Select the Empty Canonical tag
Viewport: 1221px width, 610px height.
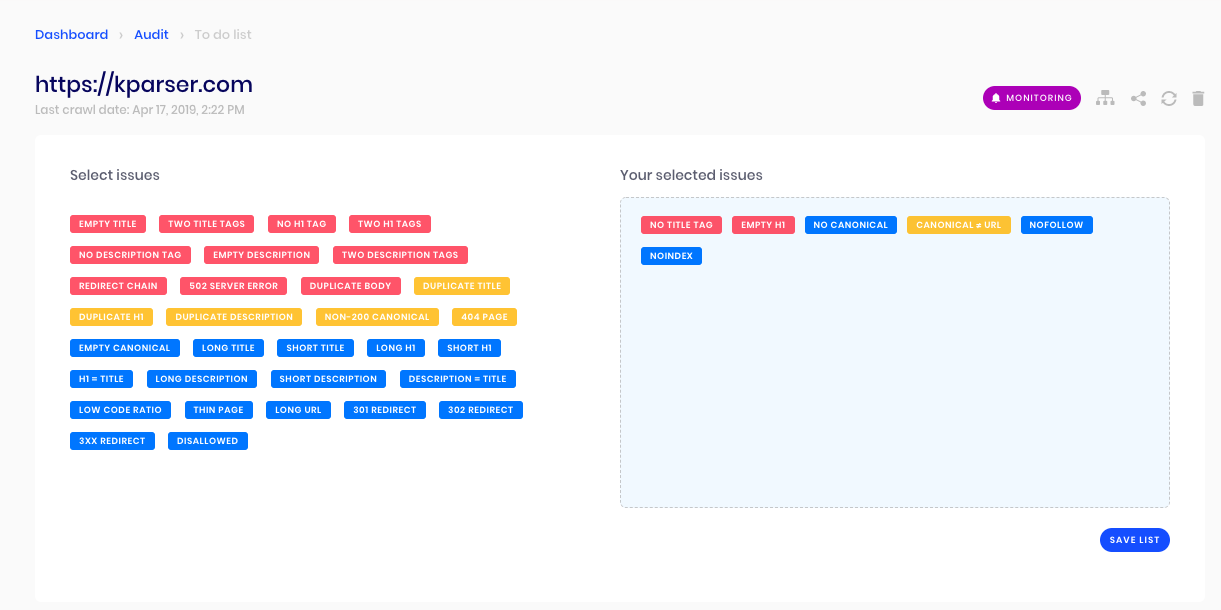click(x=125, y=348)
